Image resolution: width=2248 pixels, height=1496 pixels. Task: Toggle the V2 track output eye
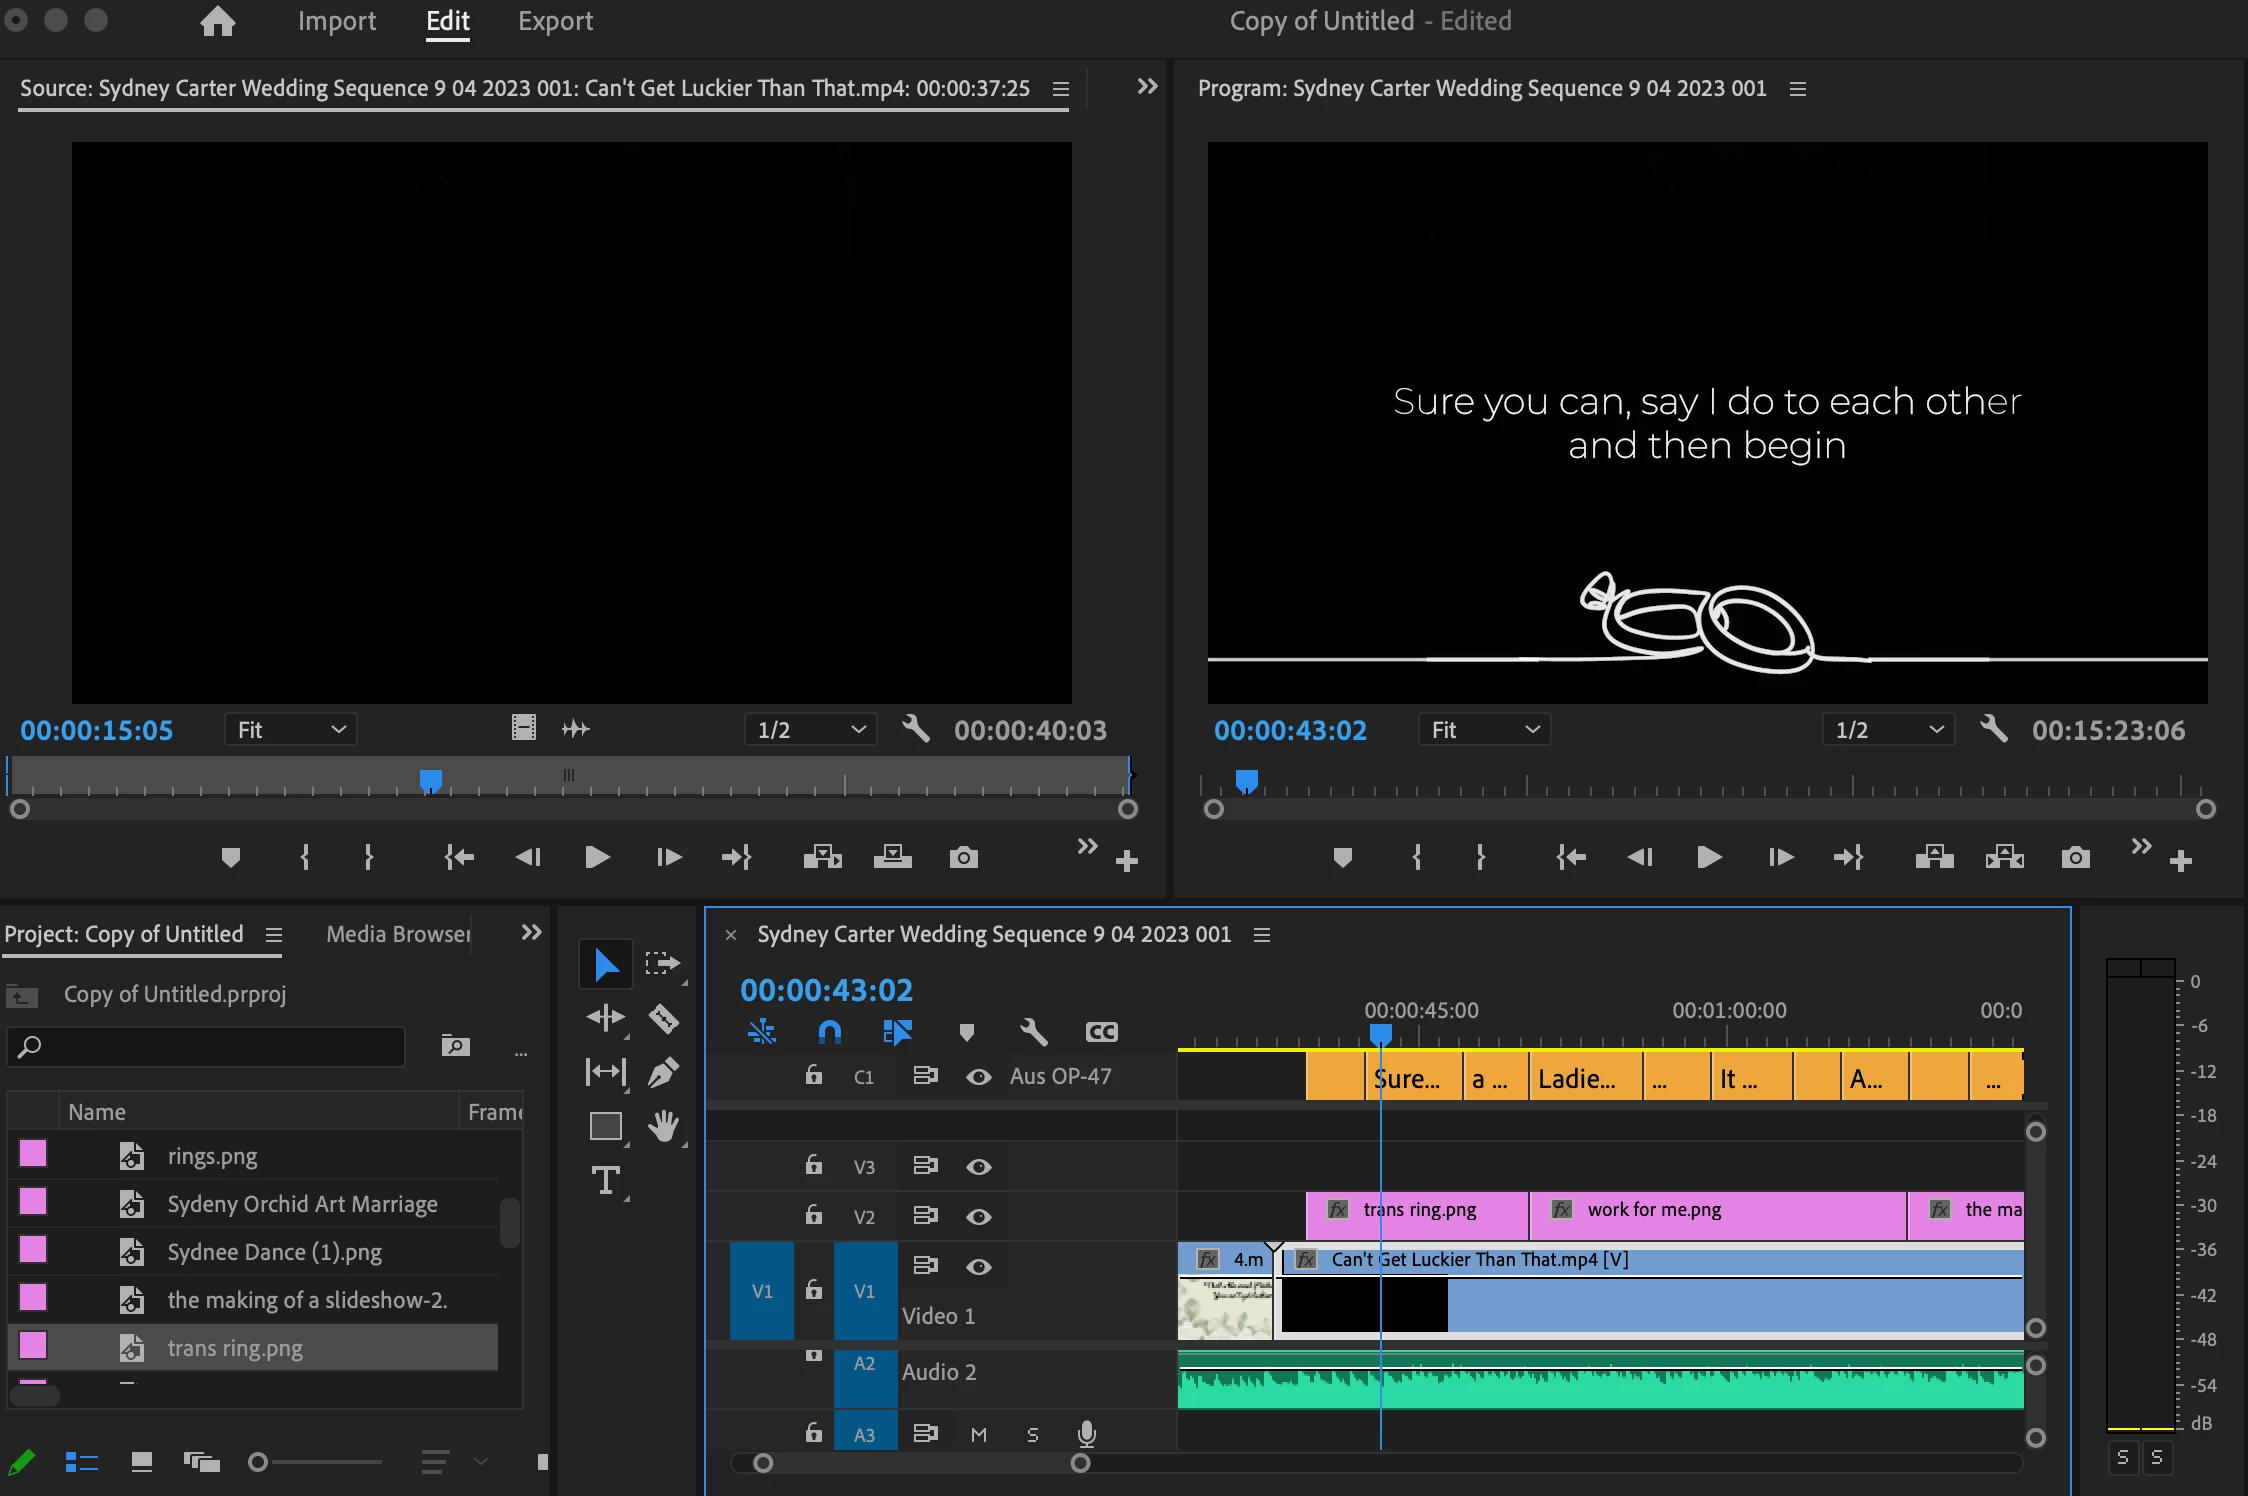pos(978,1216)
